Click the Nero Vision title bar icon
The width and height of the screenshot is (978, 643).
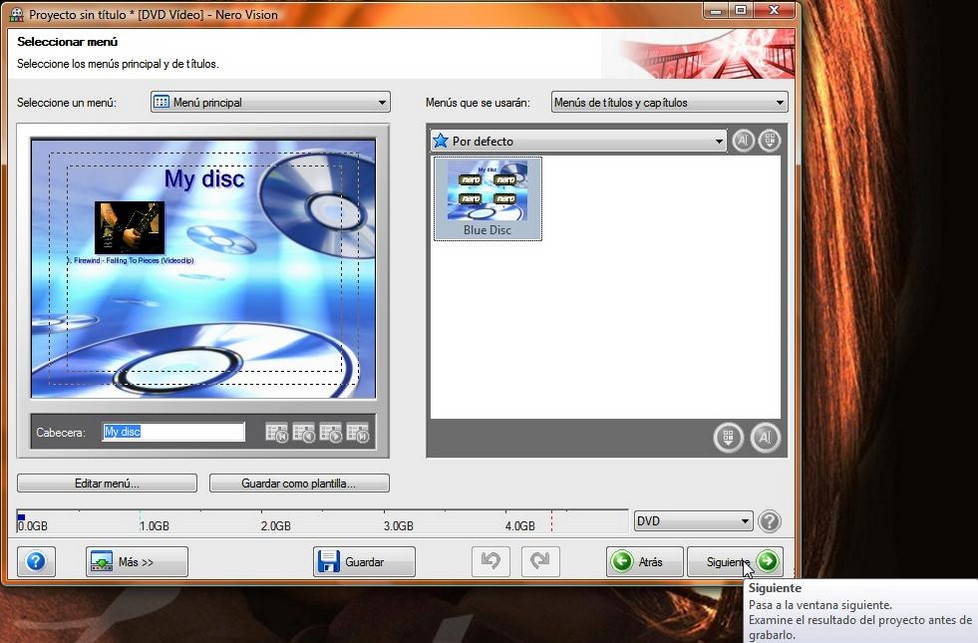point(16,14)
